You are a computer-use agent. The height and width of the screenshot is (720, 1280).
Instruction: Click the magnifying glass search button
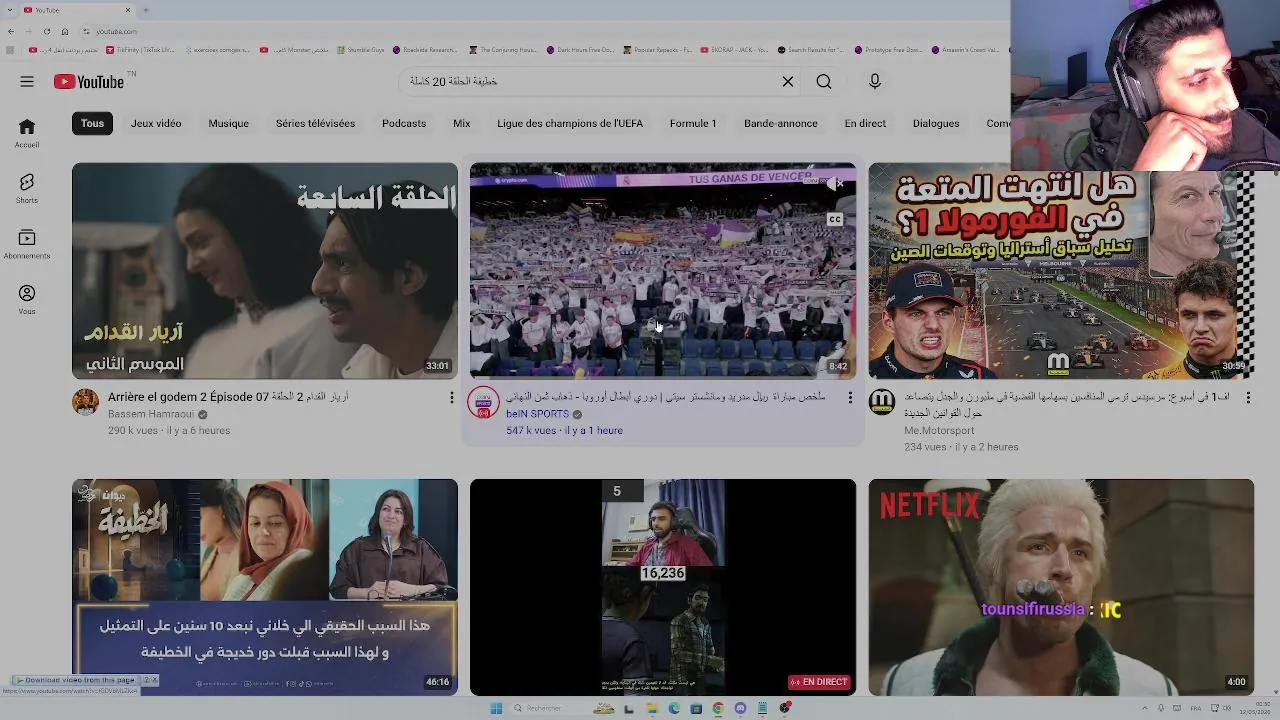(x=824, y=82)
